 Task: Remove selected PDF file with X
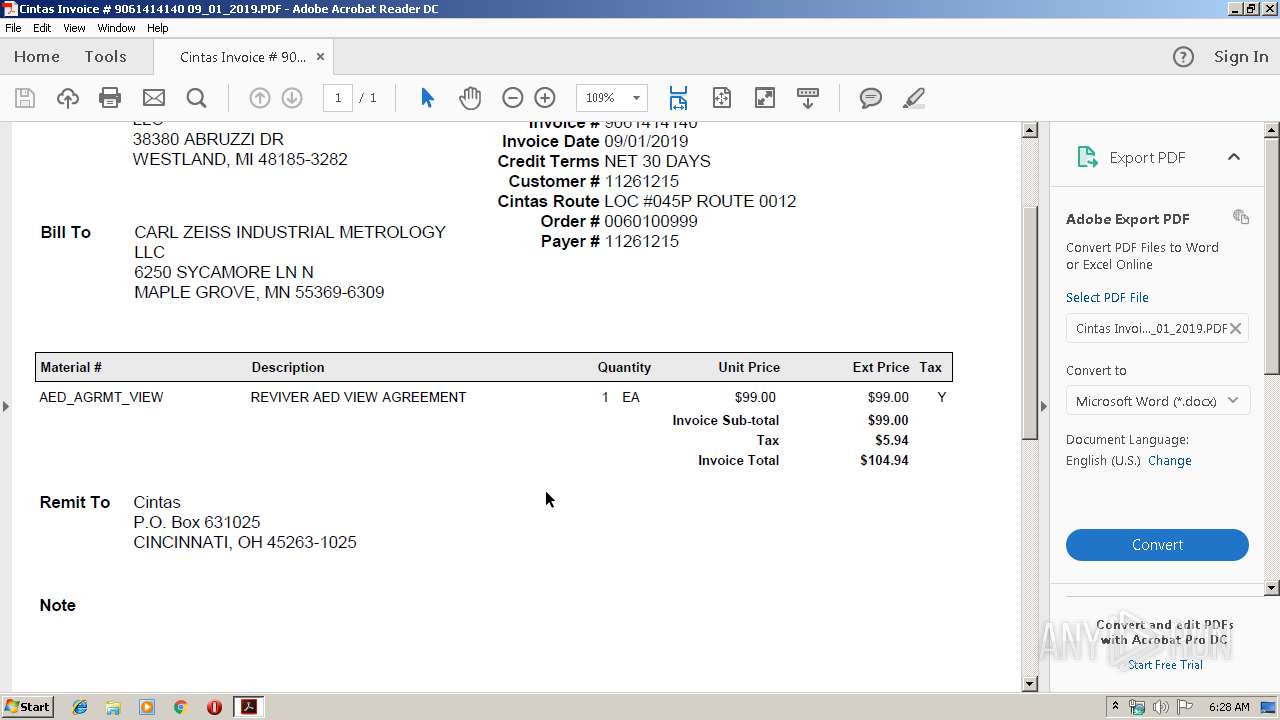coord(1236,328)
